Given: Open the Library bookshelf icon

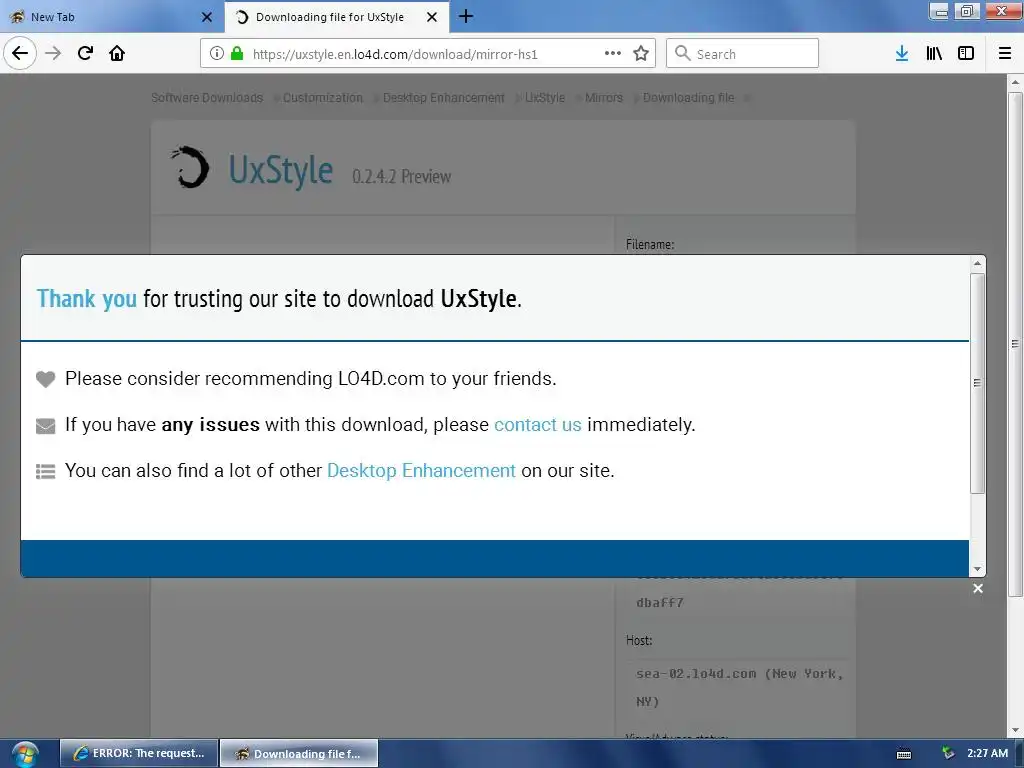Looking at the screenshot, I should 934,53.
